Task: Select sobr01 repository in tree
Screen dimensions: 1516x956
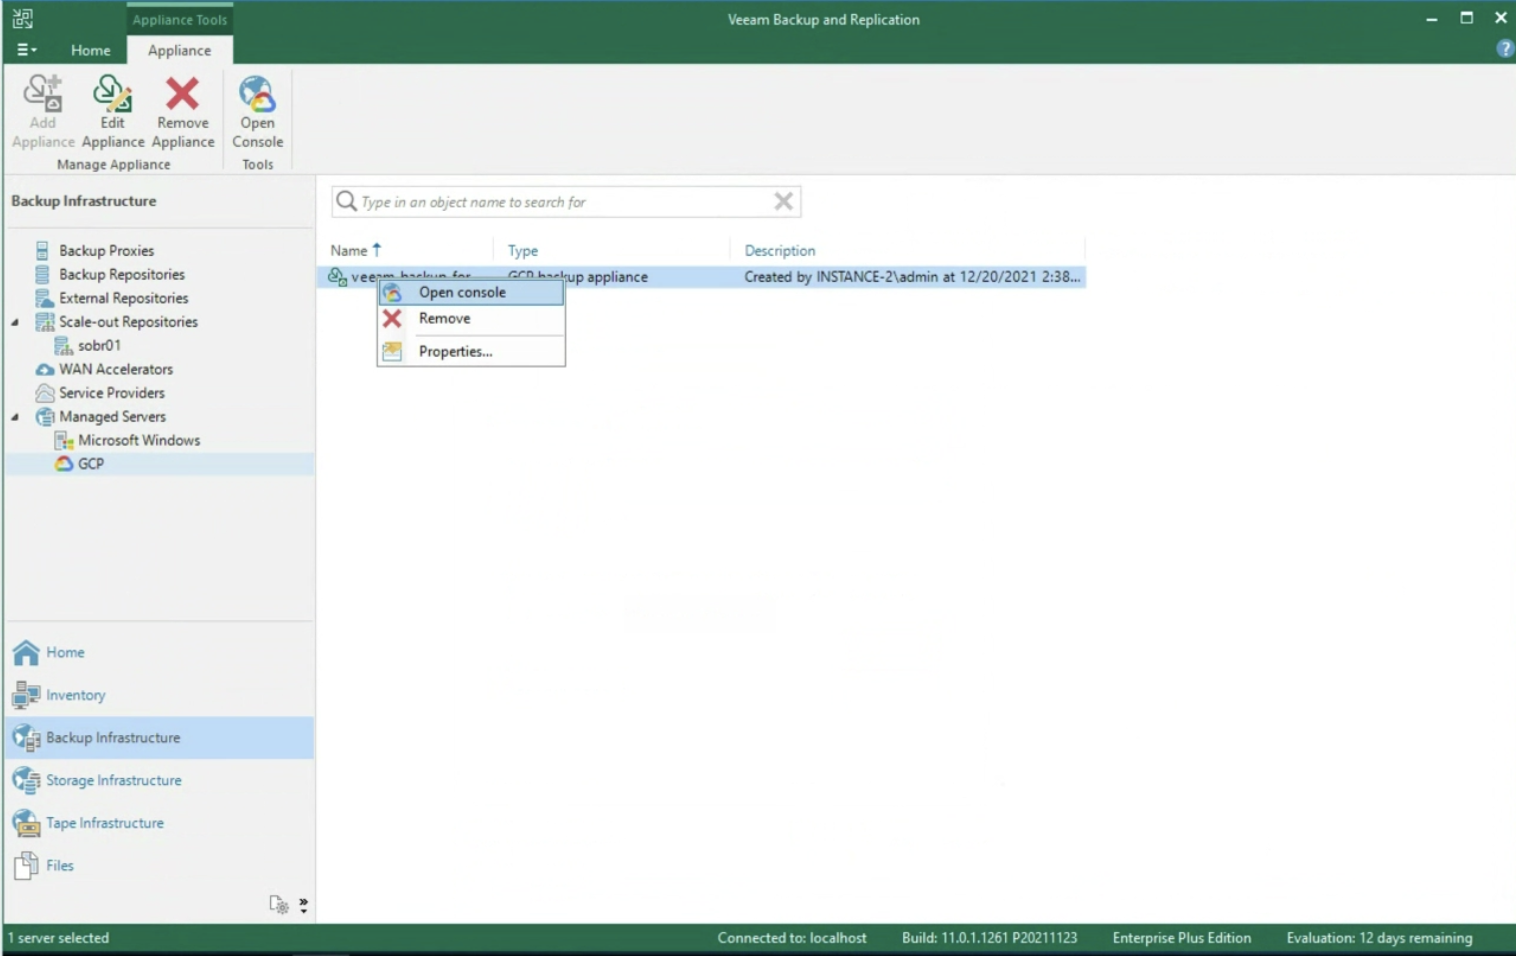Action: (99, 345)
